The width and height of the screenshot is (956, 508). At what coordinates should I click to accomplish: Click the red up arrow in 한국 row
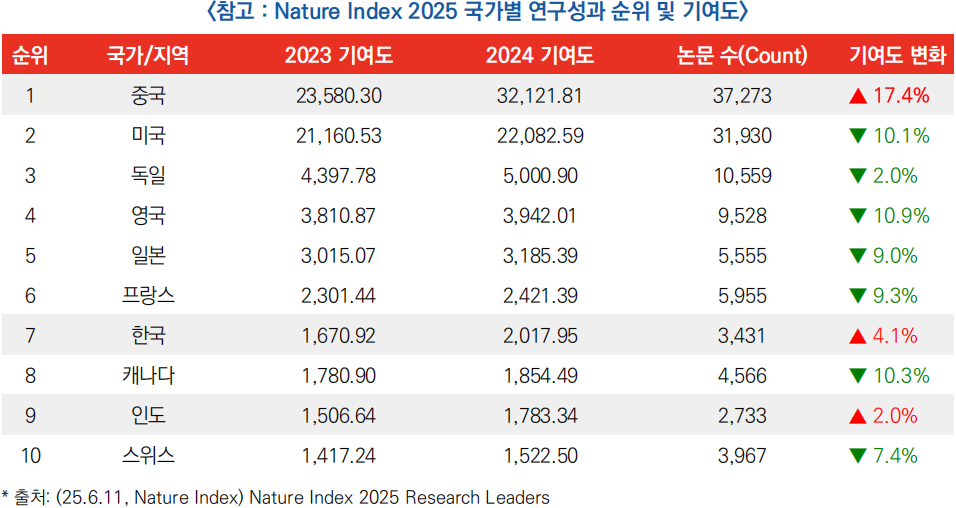pyautogui.click(x=857, y=336)
